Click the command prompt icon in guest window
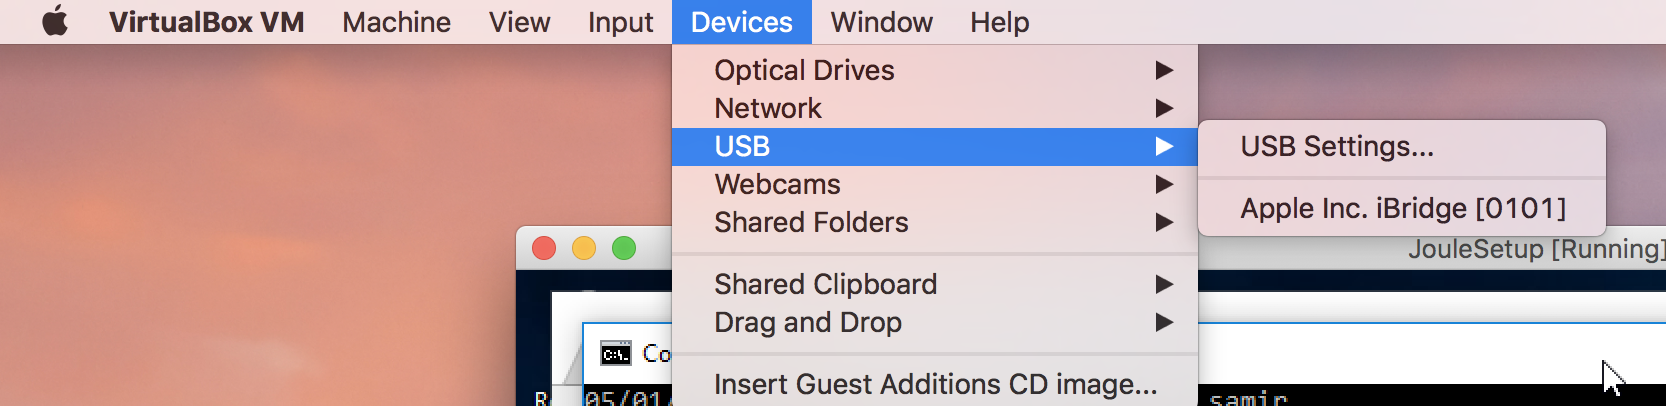This screenshot has height=406, width=1666. [x=616, y=353]
